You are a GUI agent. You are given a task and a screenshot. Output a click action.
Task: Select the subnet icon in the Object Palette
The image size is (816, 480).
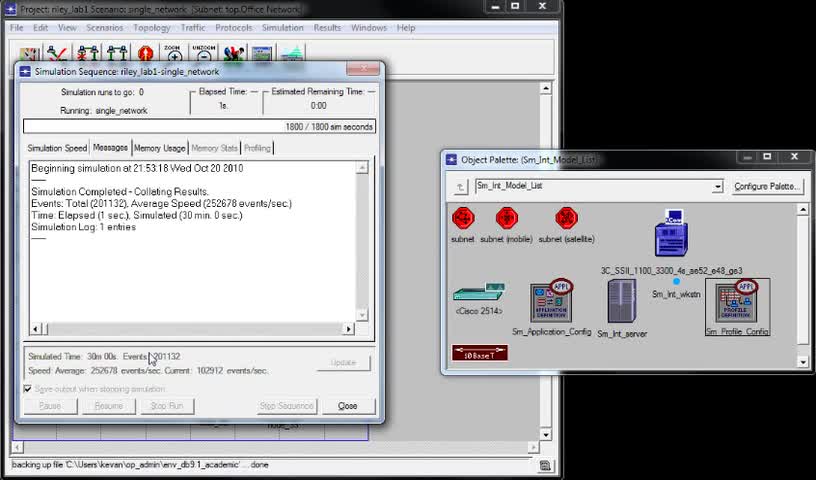tap(463, 218)
